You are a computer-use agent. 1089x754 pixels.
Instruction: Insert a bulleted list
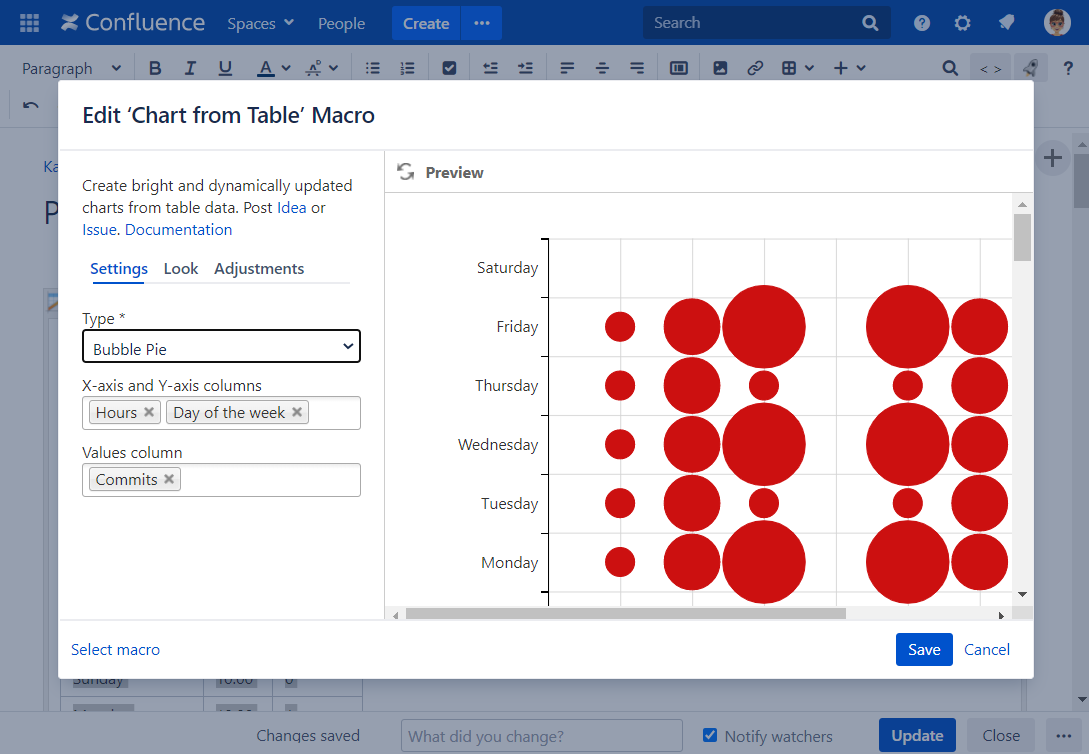point(372,67)
